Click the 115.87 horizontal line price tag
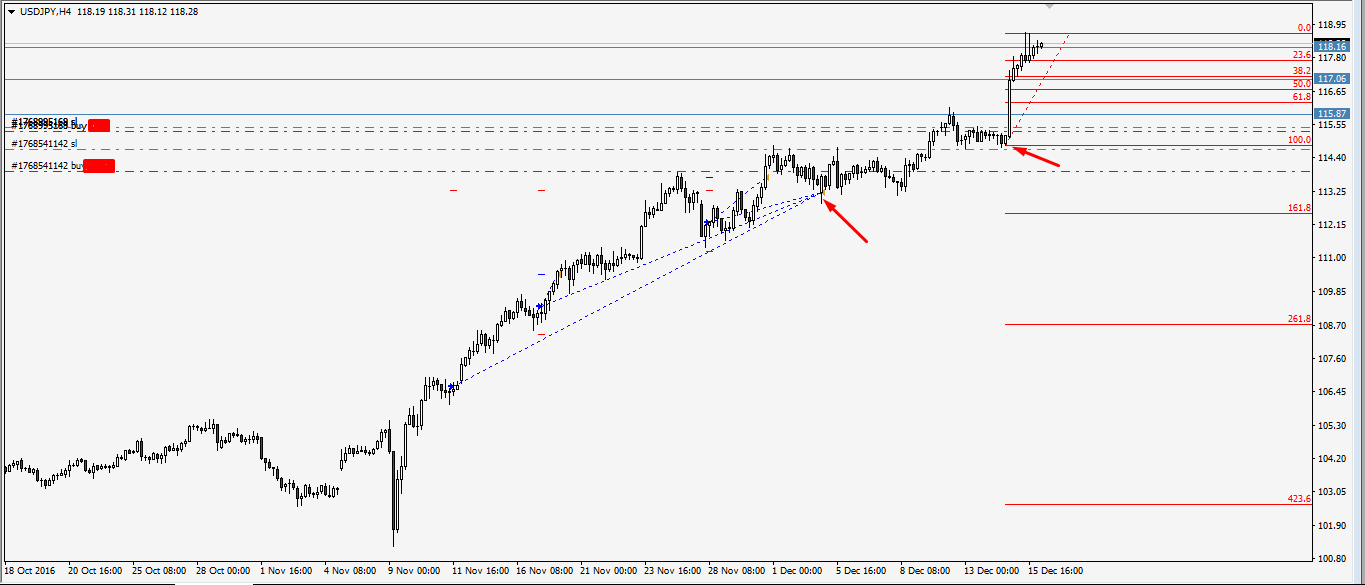 (1334, 113)
